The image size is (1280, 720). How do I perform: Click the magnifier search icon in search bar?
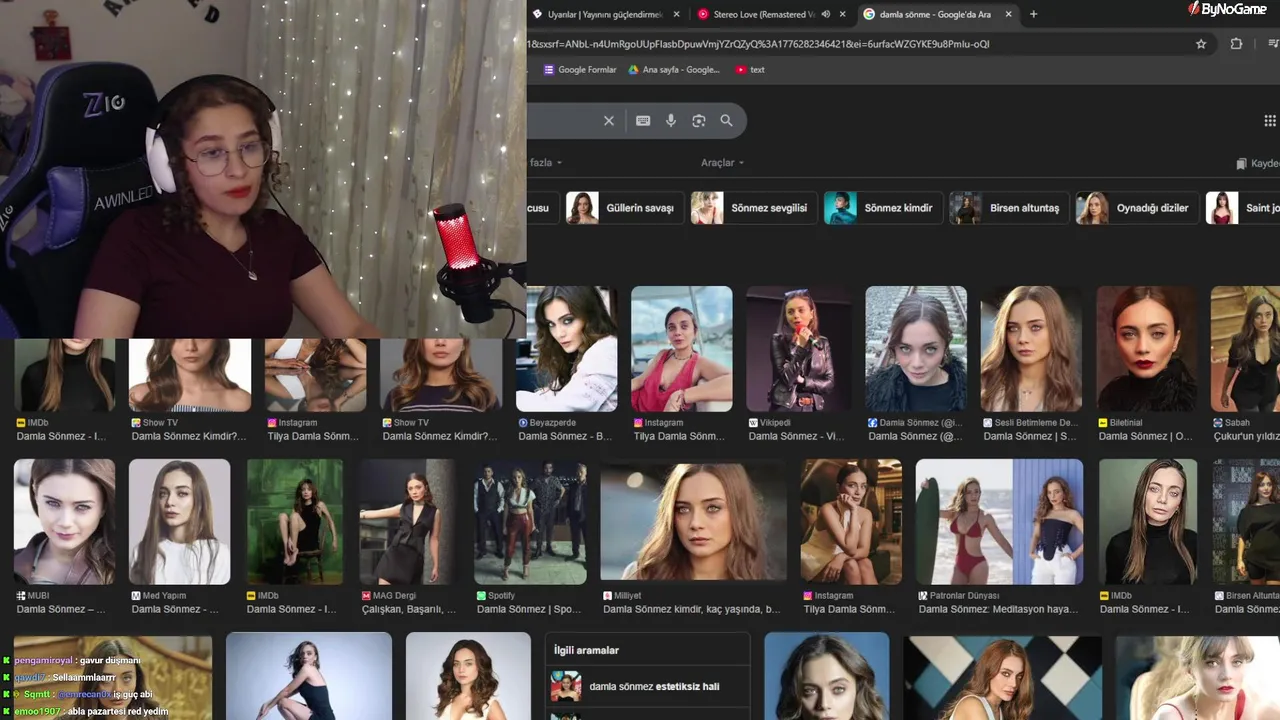pos(727,121)
